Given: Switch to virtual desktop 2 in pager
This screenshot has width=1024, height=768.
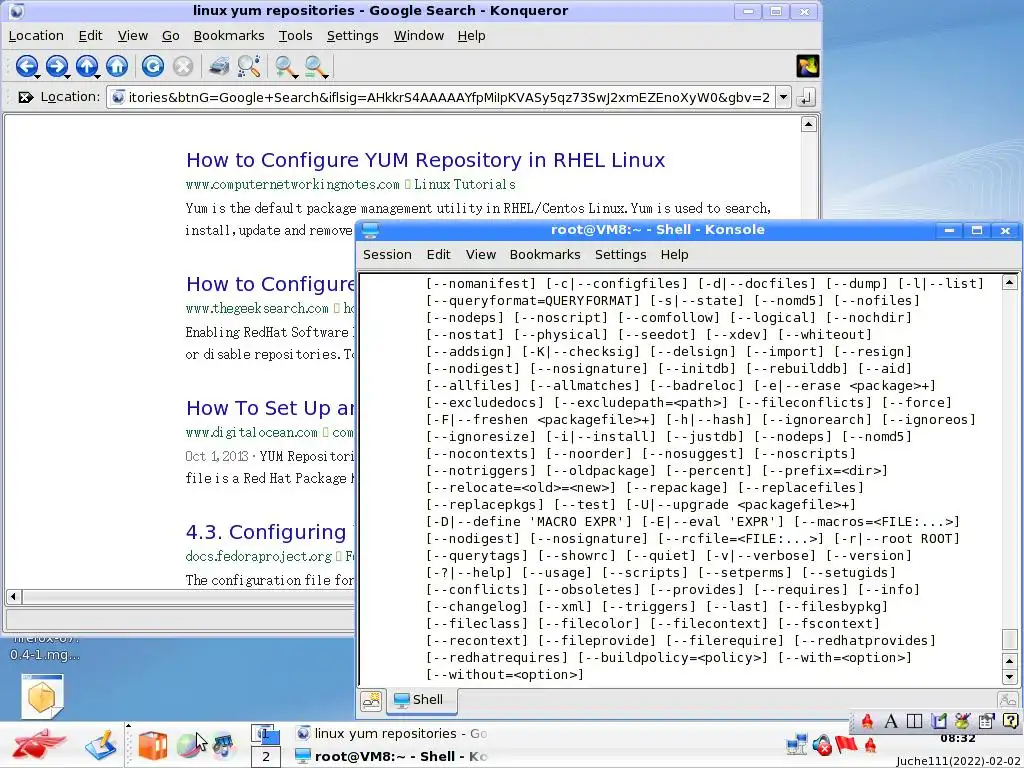Looking at the screenshot, I should coord(266,757).
